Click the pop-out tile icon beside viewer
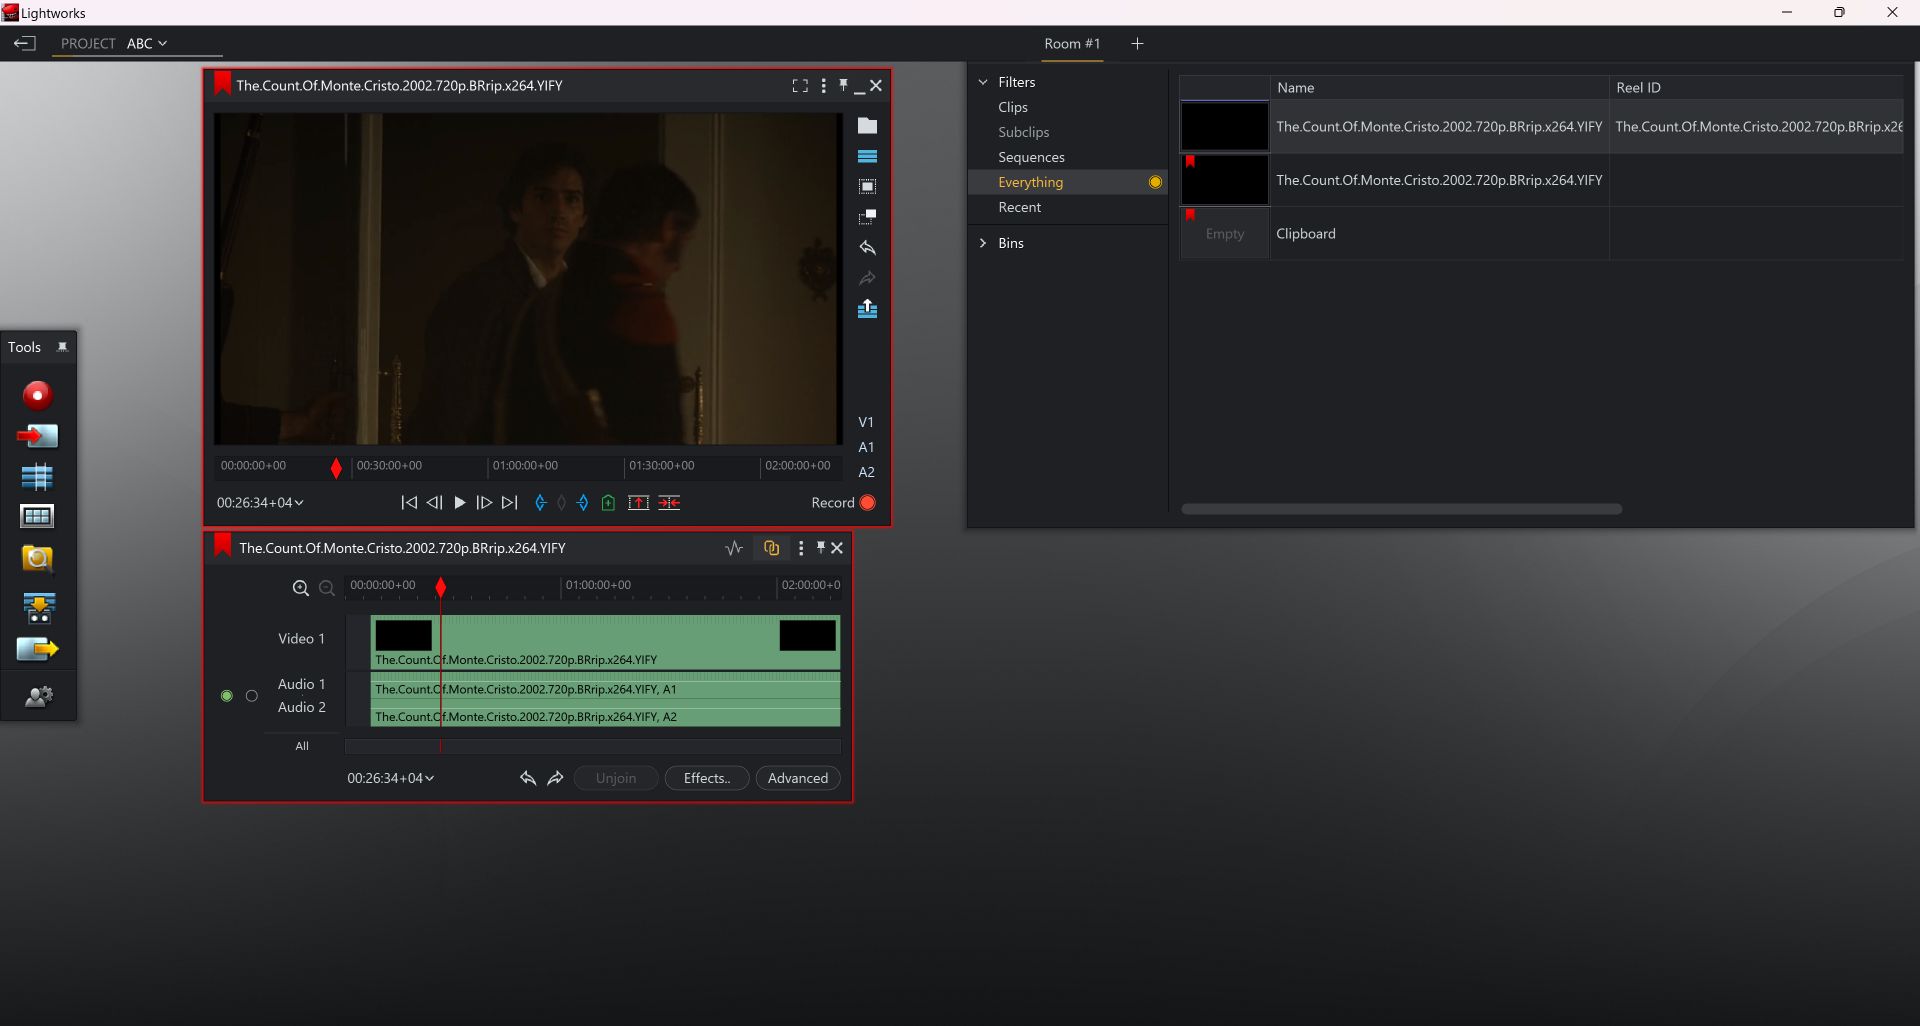The image size is (1920, 1026). point(867,217)
